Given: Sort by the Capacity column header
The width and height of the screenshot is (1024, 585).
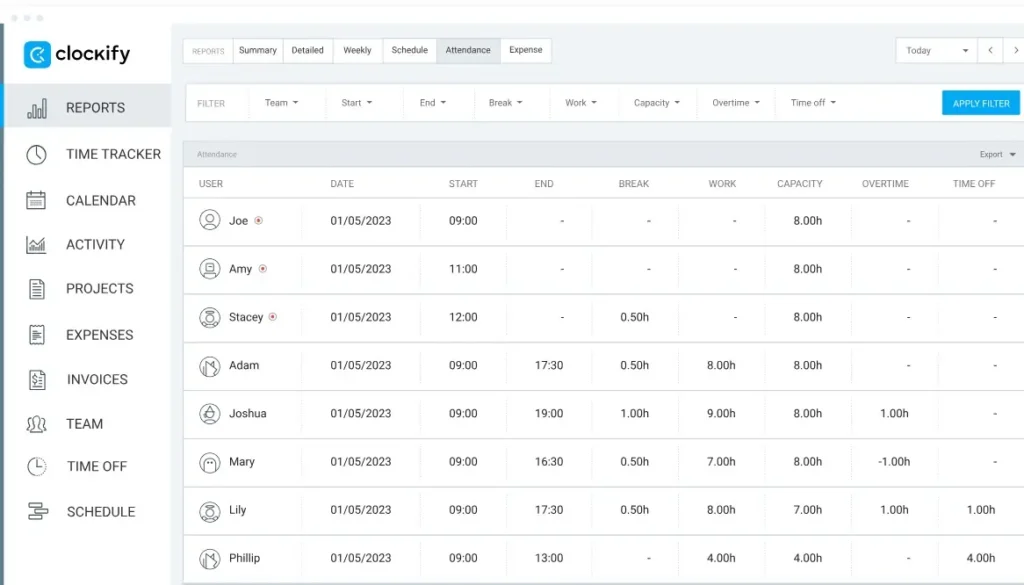Looking at the screenshot, I should click(x=799, y=184).
